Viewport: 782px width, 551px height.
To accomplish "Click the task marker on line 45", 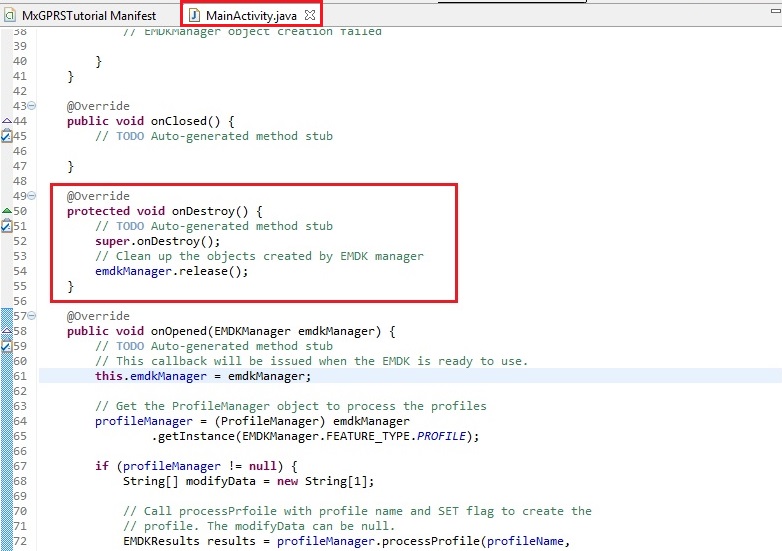I will [6, 136].
